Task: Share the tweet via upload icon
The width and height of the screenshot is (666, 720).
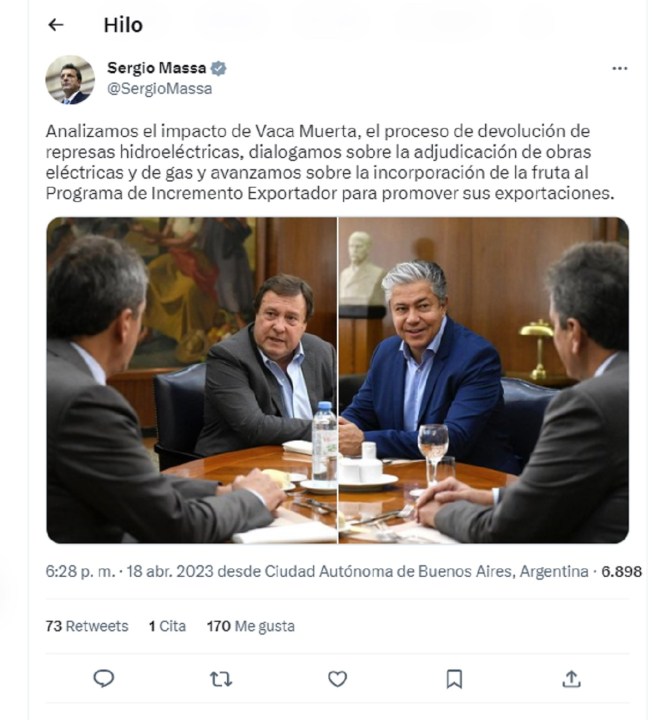Action: point(571,679)
